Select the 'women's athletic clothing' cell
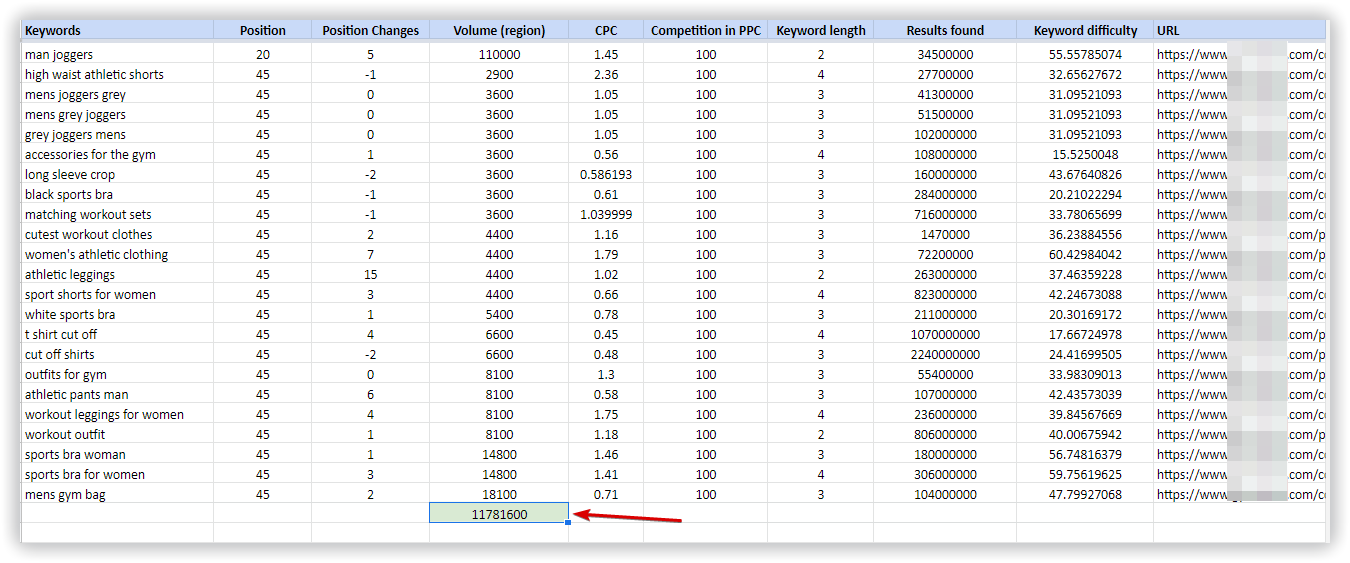 point(117,254)
